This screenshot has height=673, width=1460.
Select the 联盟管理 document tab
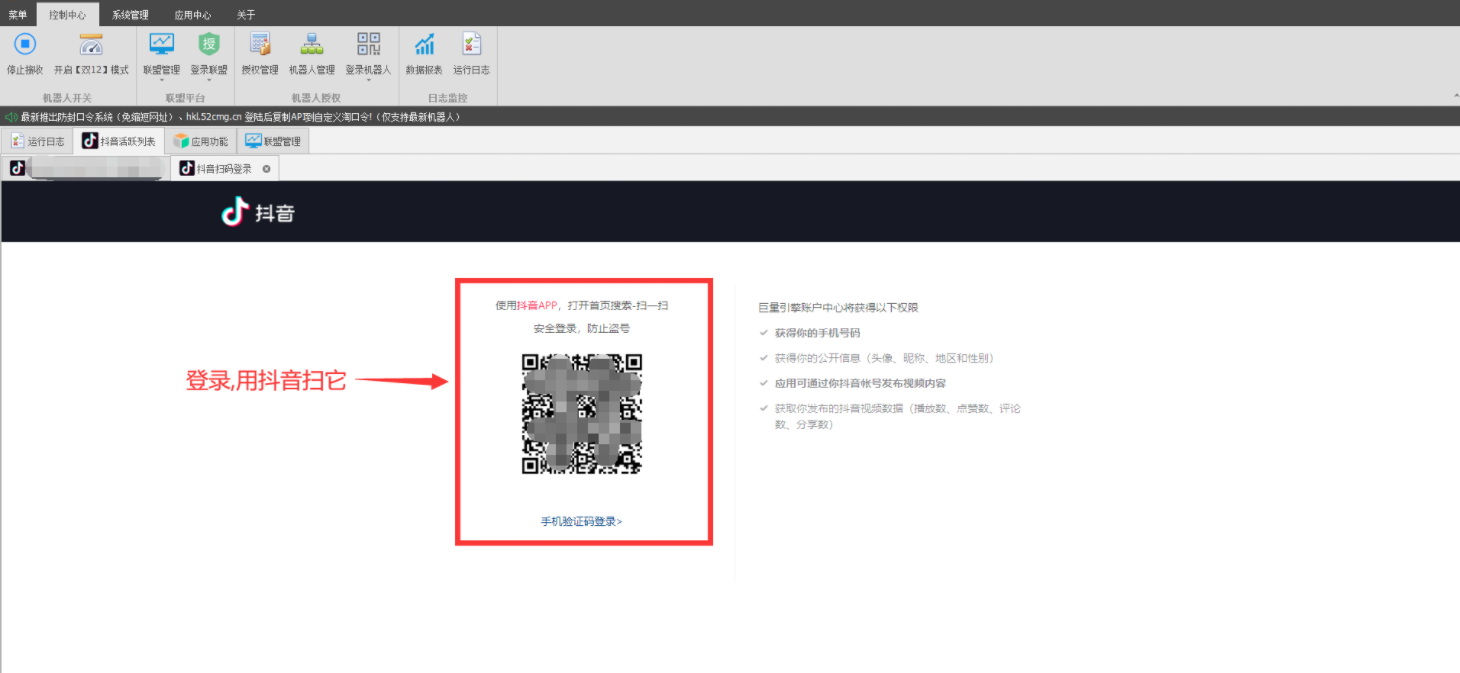pos(273,142)
